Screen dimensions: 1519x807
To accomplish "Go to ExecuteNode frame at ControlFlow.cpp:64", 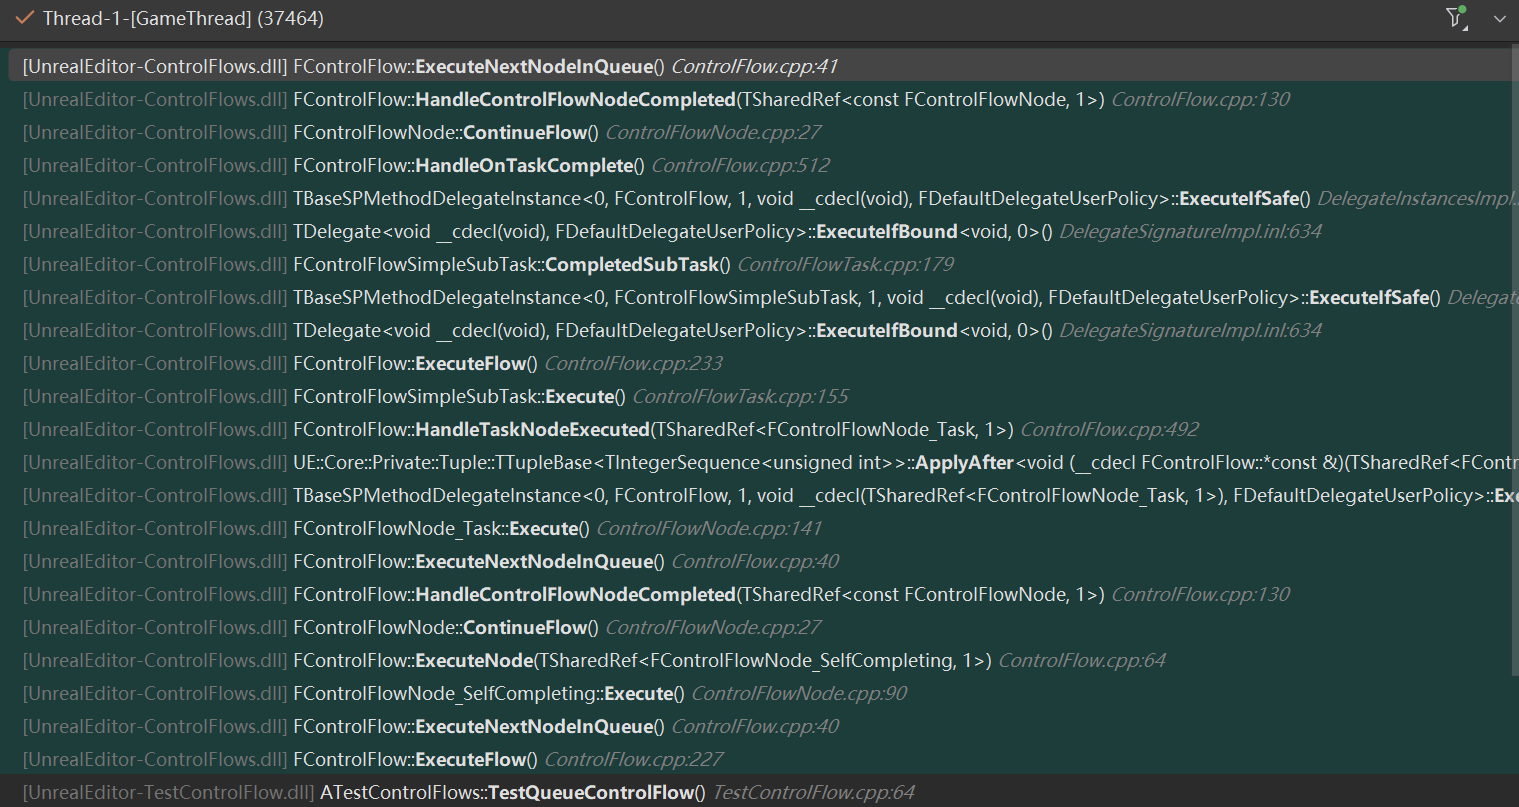I will click(x=640, y=661).
